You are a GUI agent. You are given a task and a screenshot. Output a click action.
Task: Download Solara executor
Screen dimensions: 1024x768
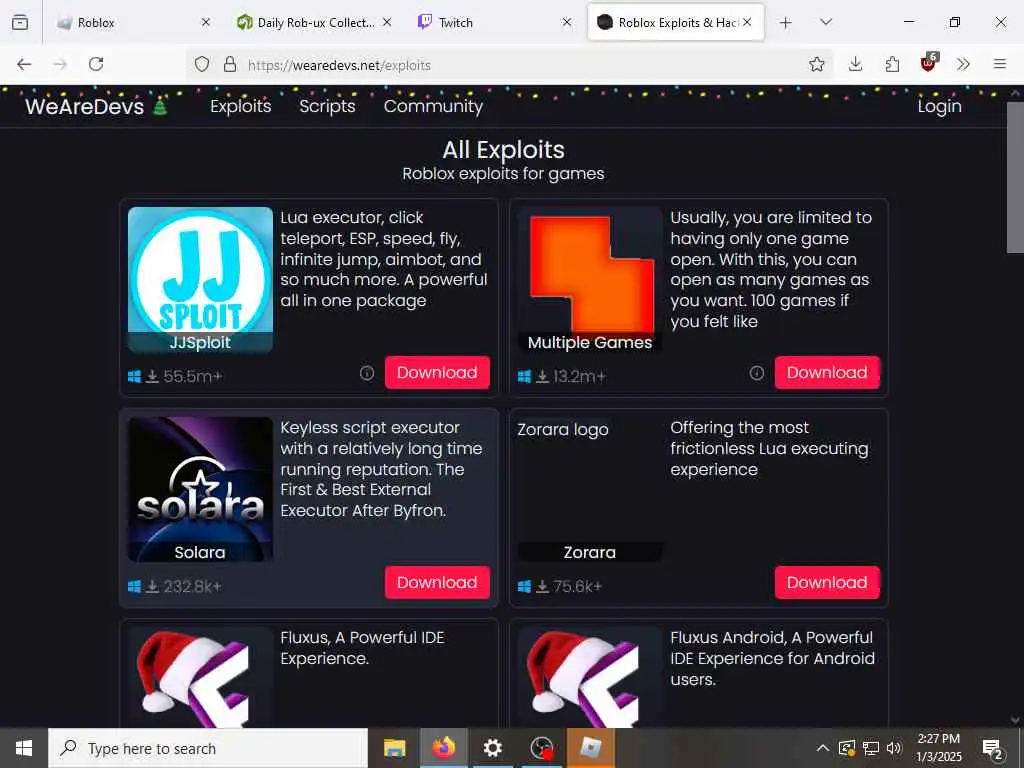[437, 582]
